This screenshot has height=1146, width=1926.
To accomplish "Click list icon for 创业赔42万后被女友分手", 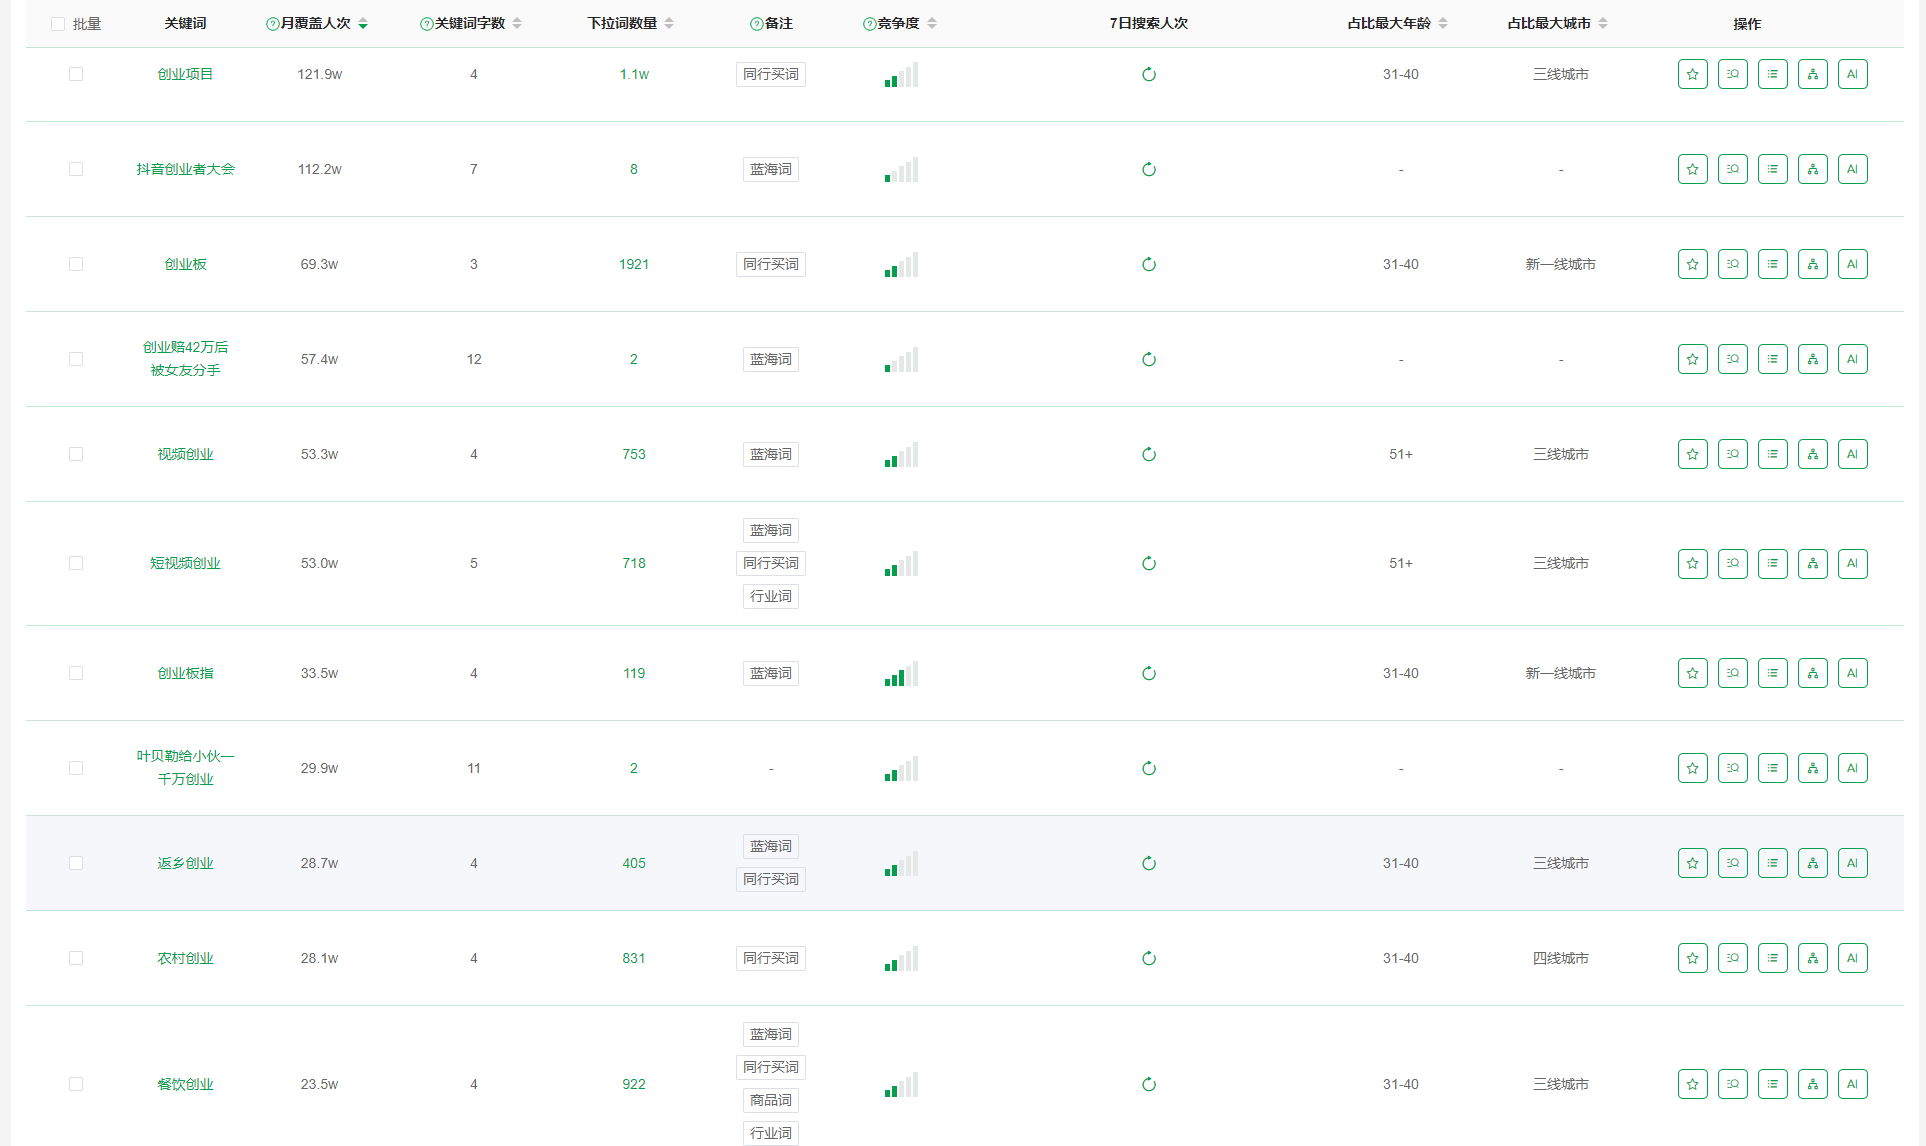I will point(1772,359).
